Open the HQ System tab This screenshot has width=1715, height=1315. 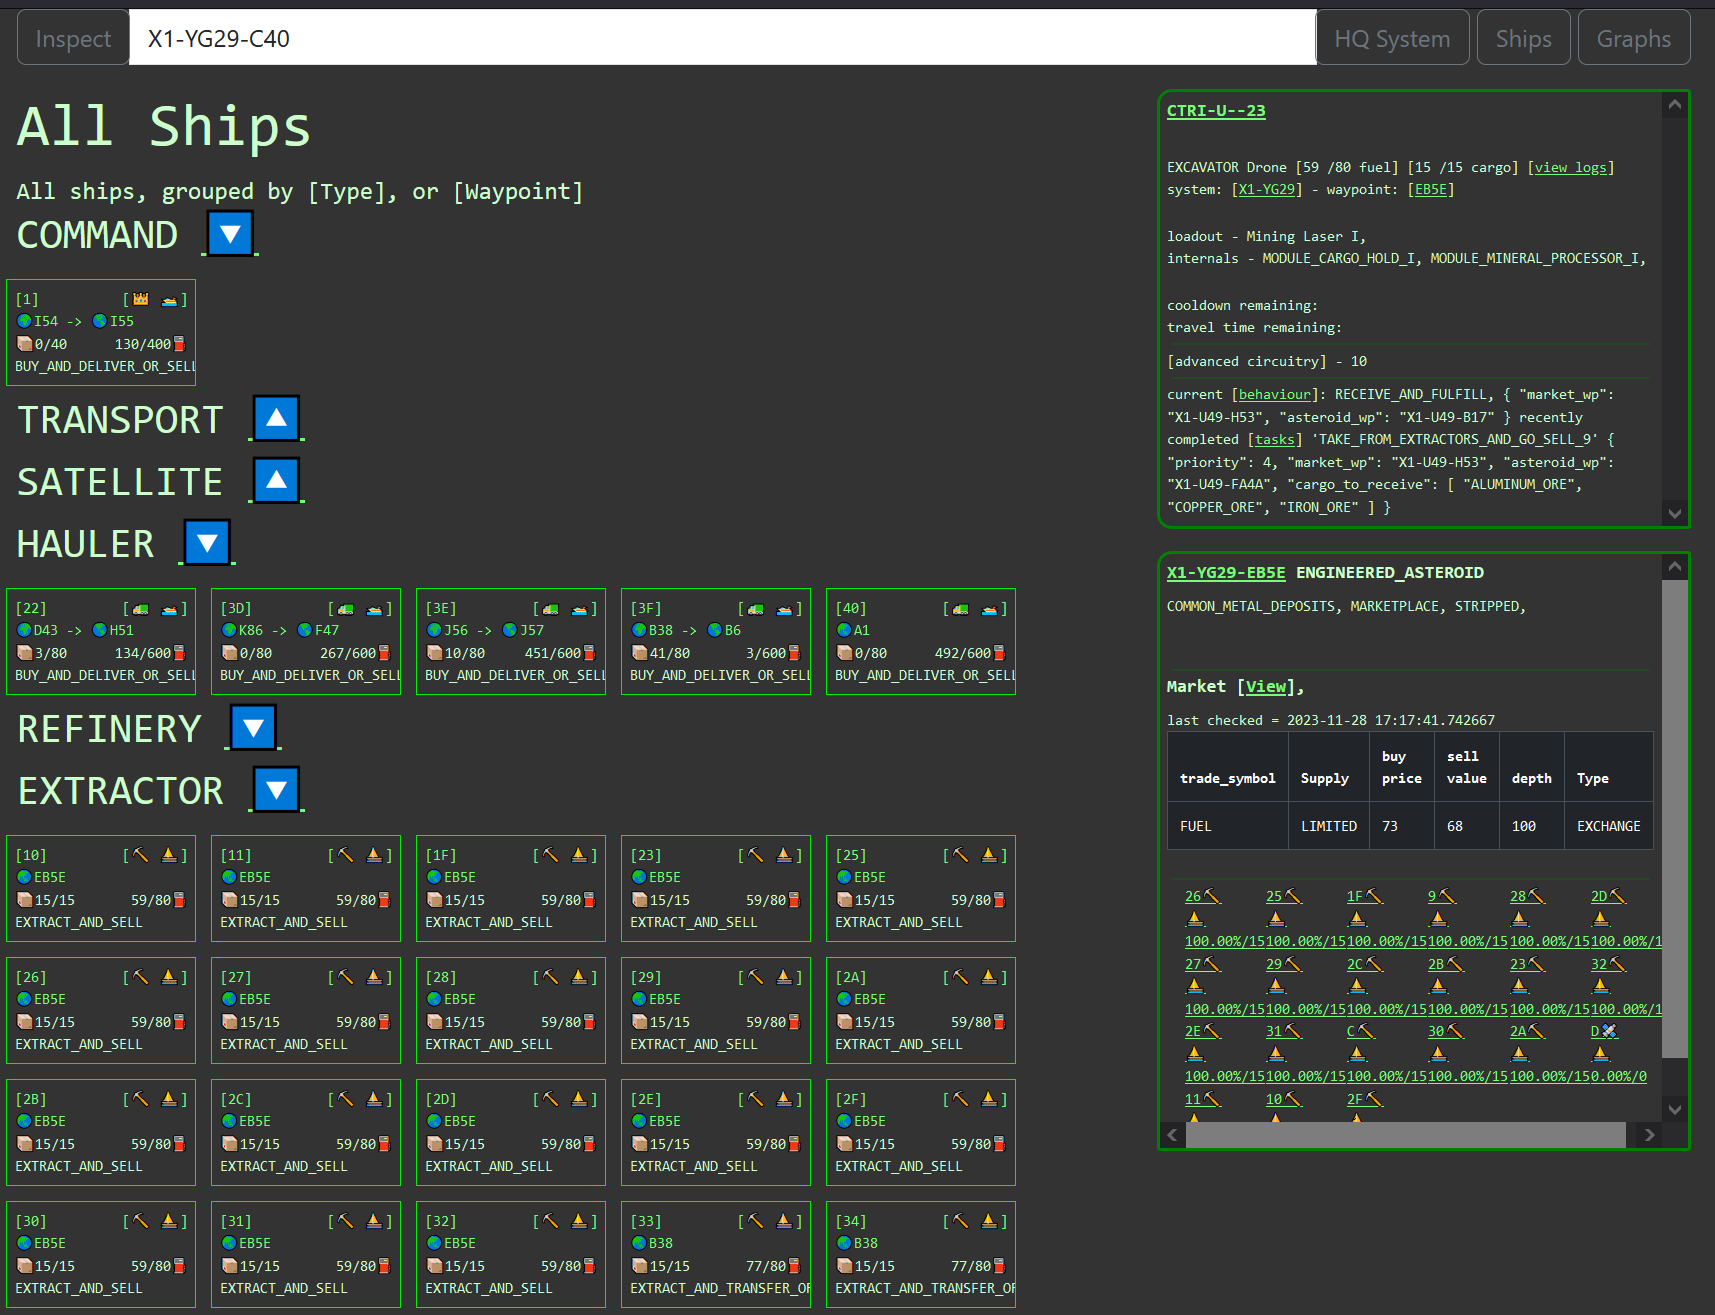point(1392,37)
